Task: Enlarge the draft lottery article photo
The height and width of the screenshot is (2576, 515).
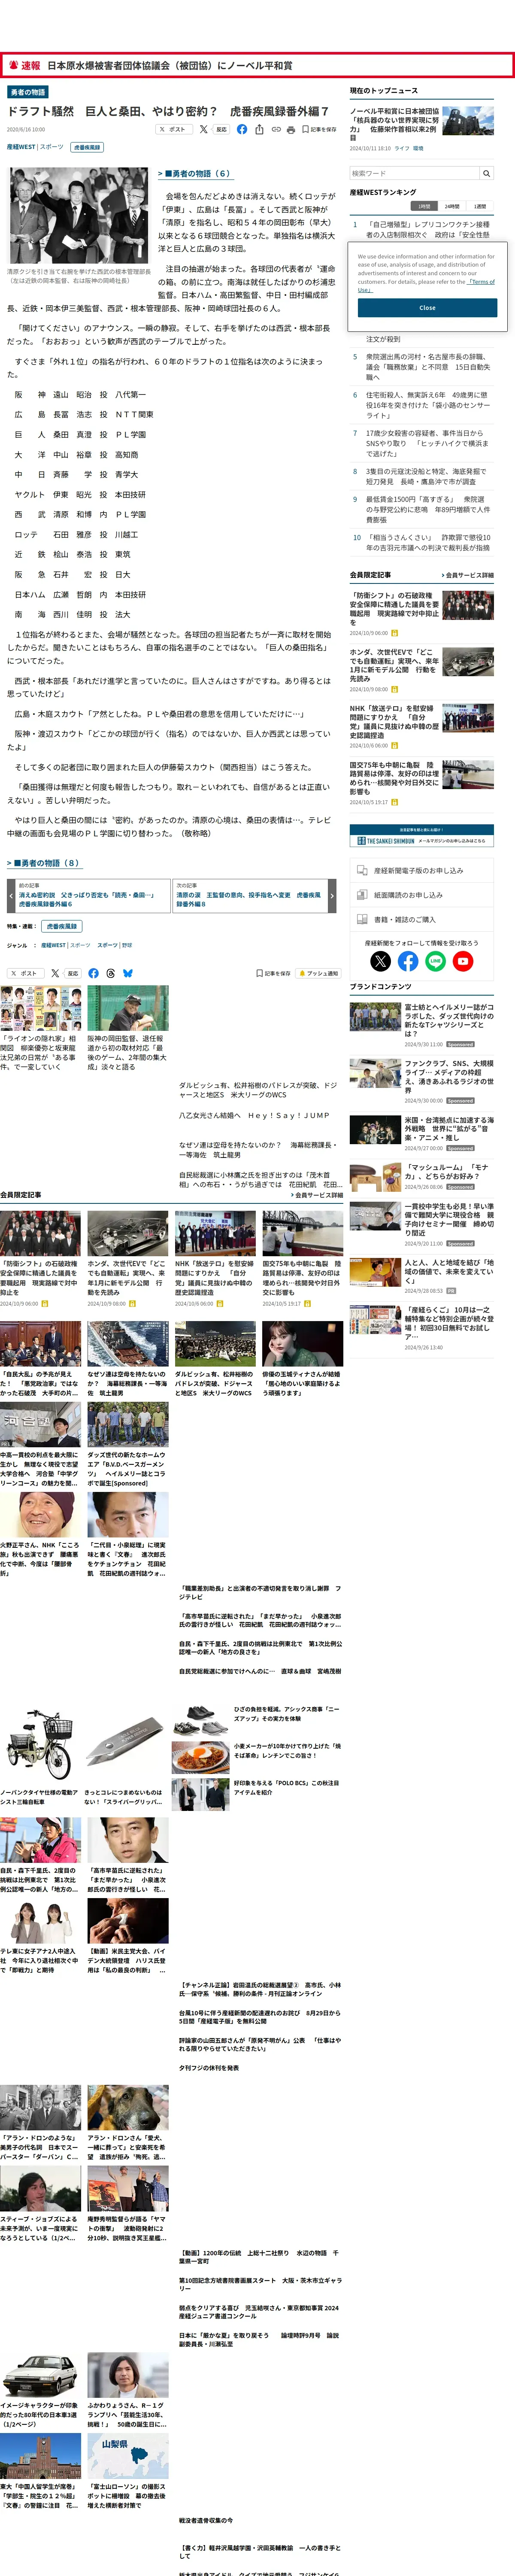Action: [x=78, y=216]
